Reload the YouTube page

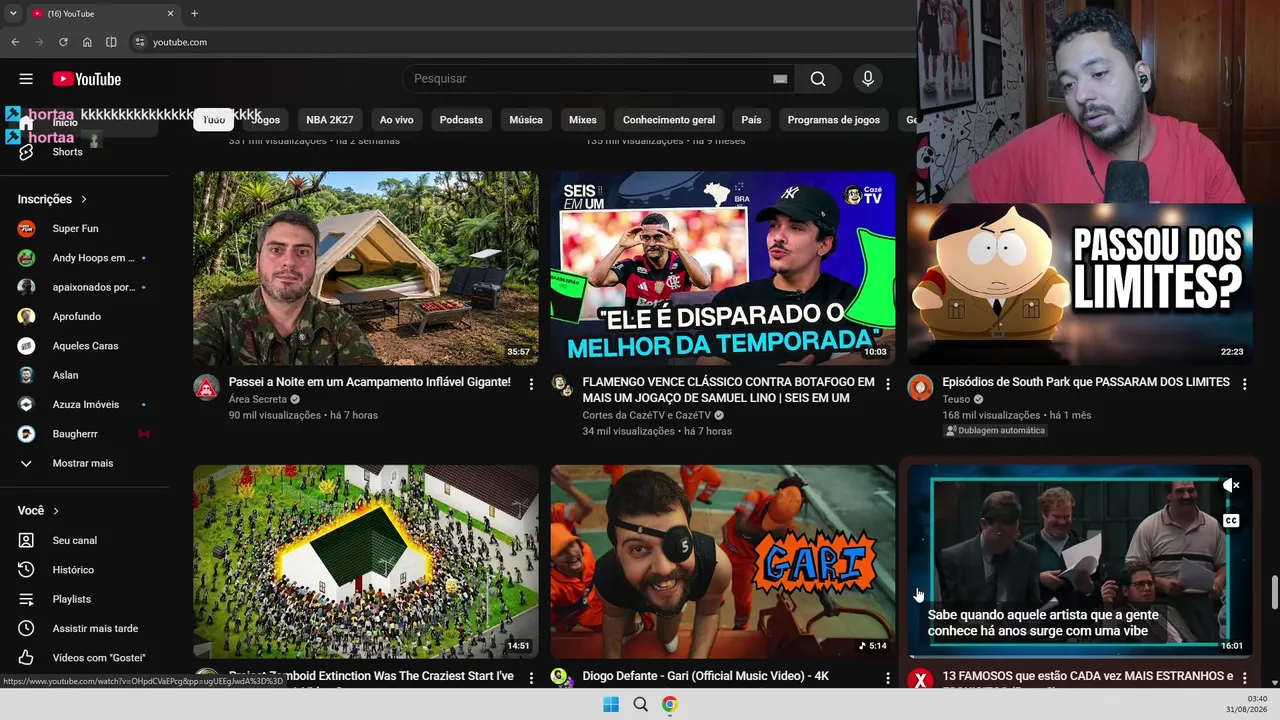tap(63, 42)
